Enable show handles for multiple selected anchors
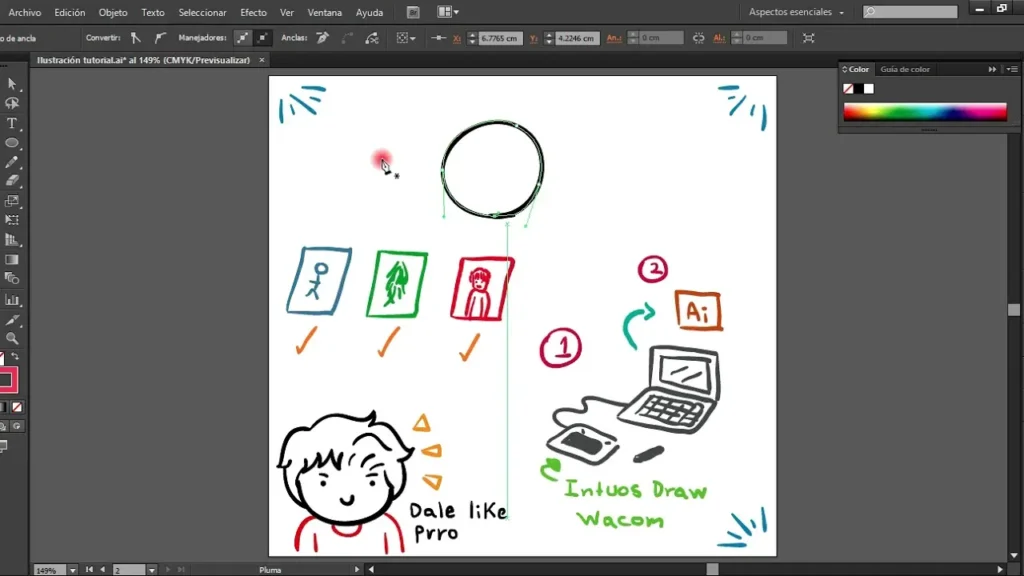The image size is (1024, 576). (242, 38)
